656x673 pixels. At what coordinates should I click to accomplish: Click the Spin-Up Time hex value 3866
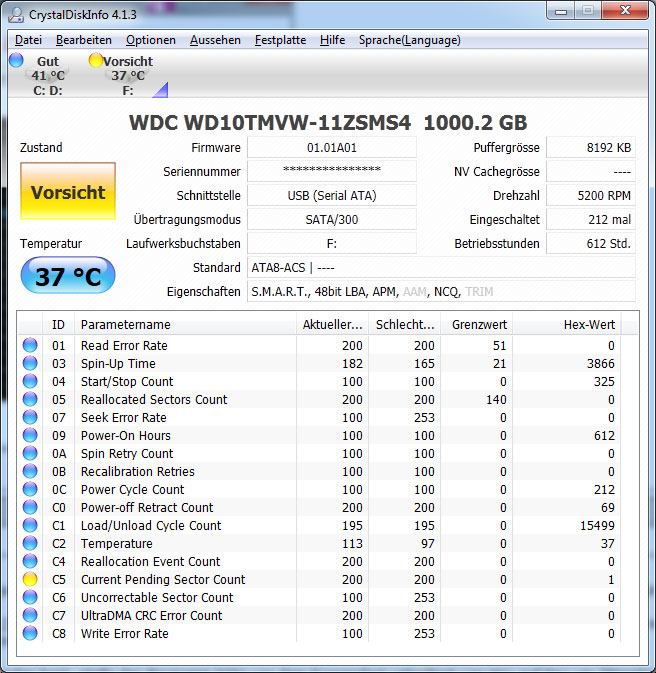point(601,363)
